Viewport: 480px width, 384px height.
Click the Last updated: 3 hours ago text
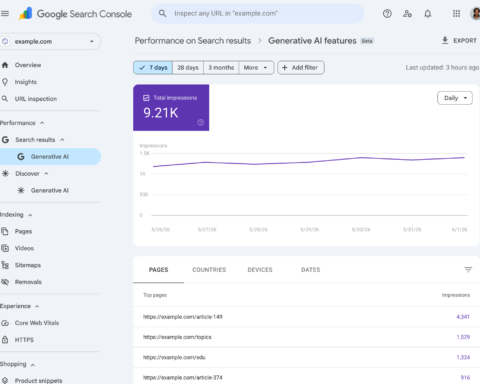pos(442,68)
